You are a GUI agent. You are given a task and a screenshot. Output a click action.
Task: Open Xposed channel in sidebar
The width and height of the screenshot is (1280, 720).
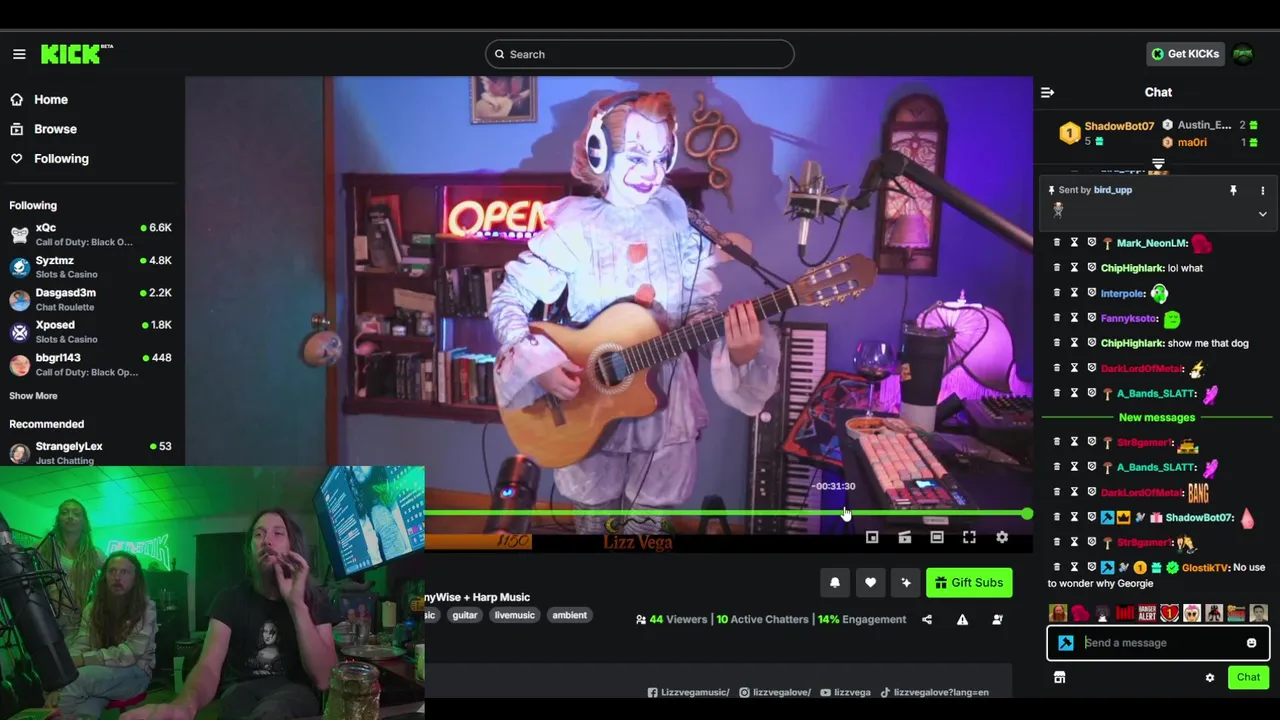90,332
